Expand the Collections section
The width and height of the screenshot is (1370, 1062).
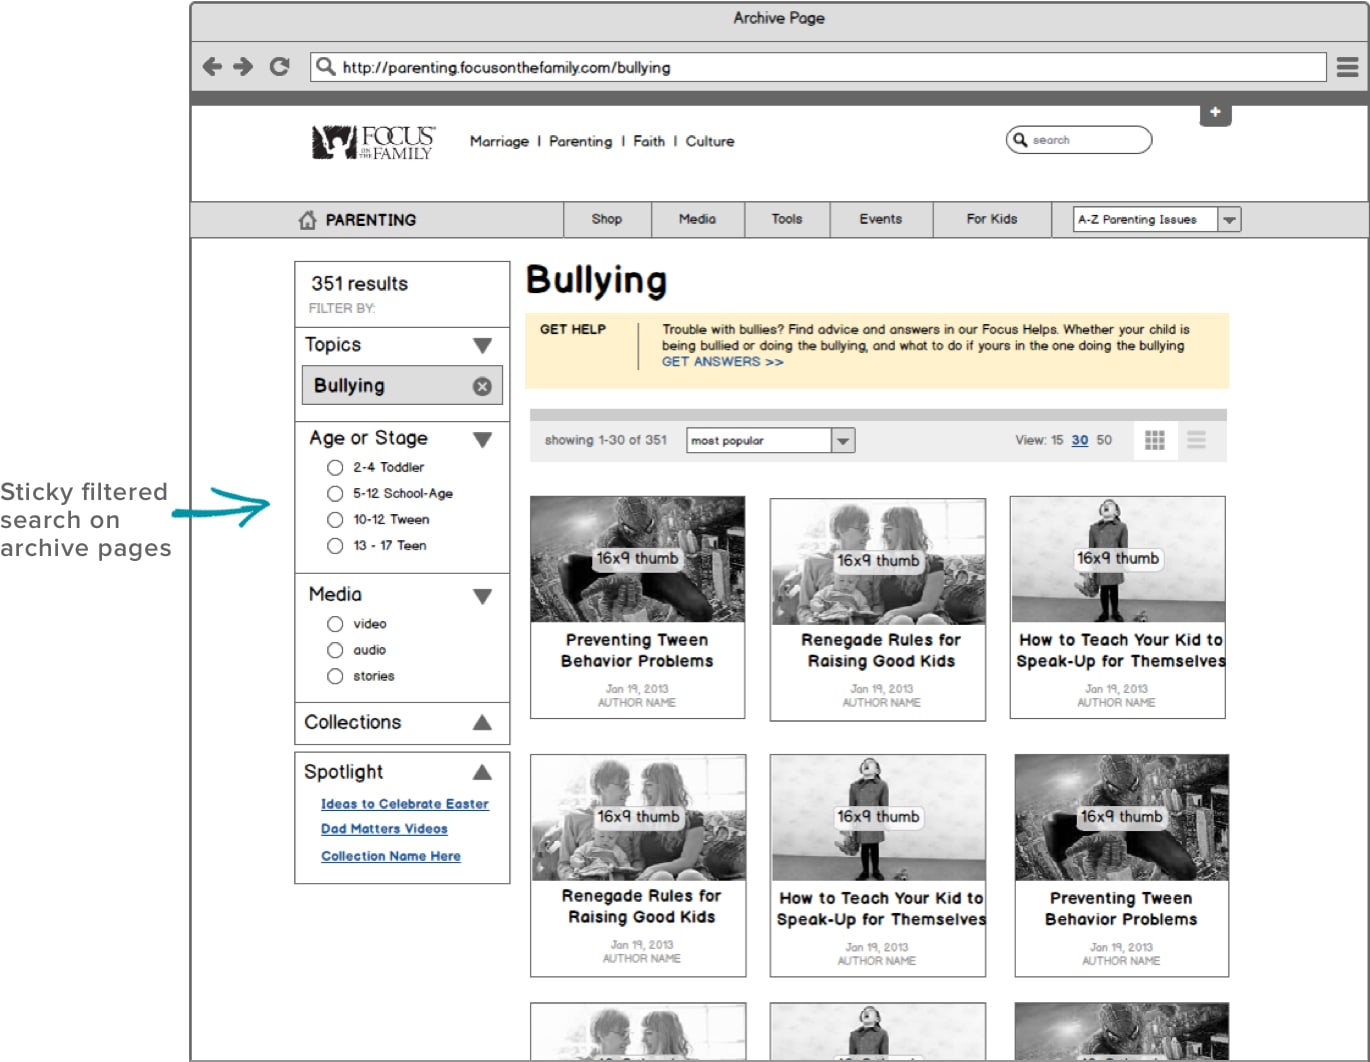pyautogui.click(x=482, y=722)
